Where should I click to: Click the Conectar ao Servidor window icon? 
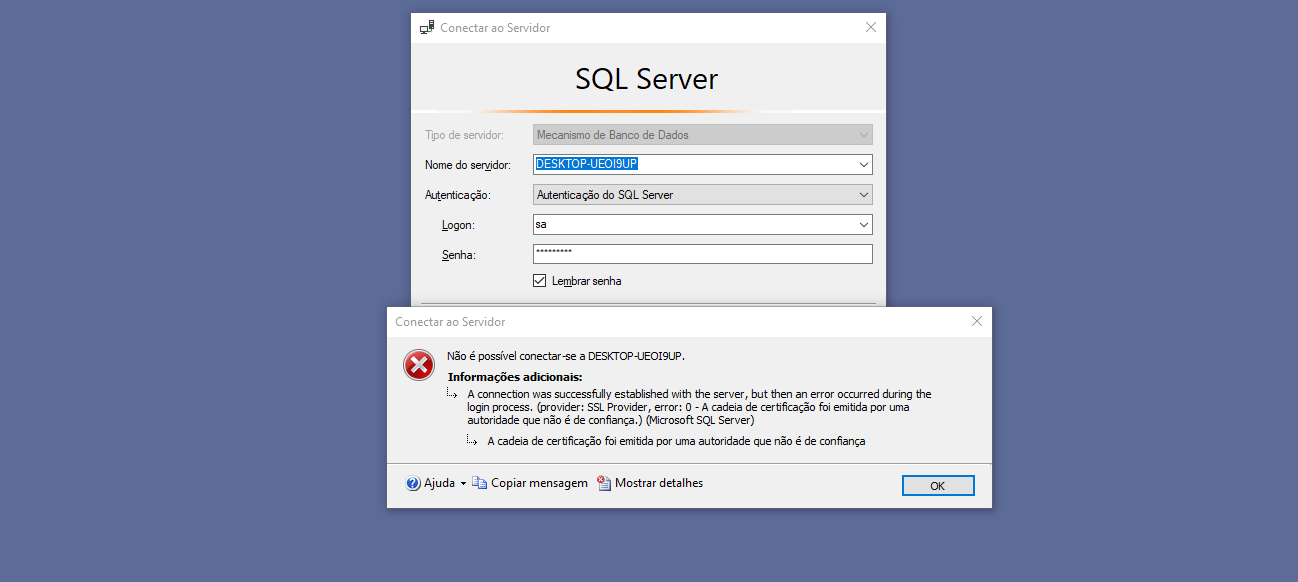[x=427, y=28]
